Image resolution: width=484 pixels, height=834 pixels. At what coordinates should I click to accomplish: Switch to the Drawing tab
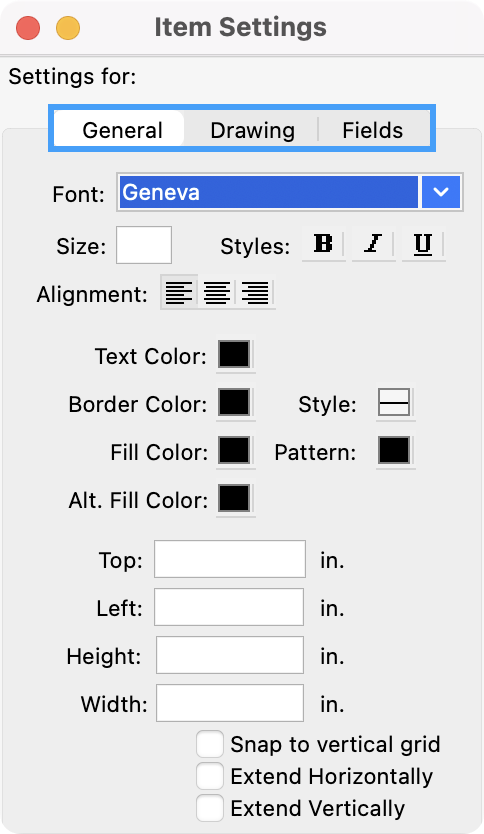pos(252,130)
